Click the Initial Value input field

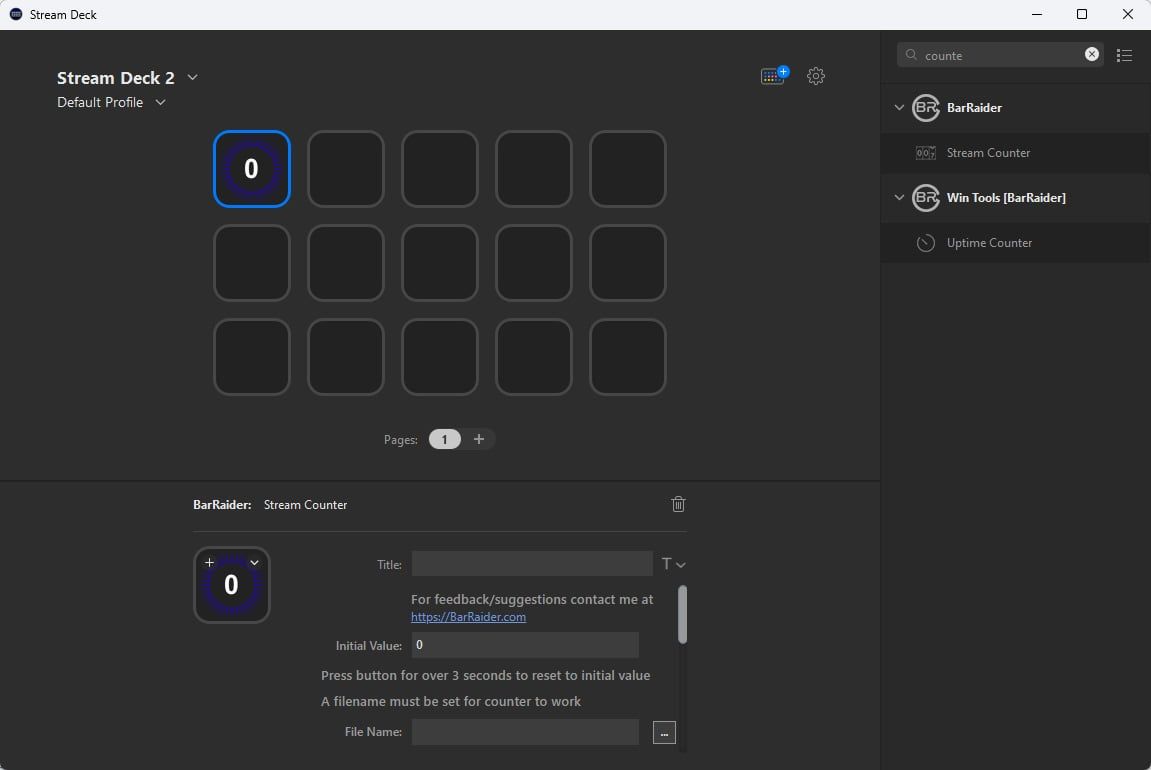525,645
